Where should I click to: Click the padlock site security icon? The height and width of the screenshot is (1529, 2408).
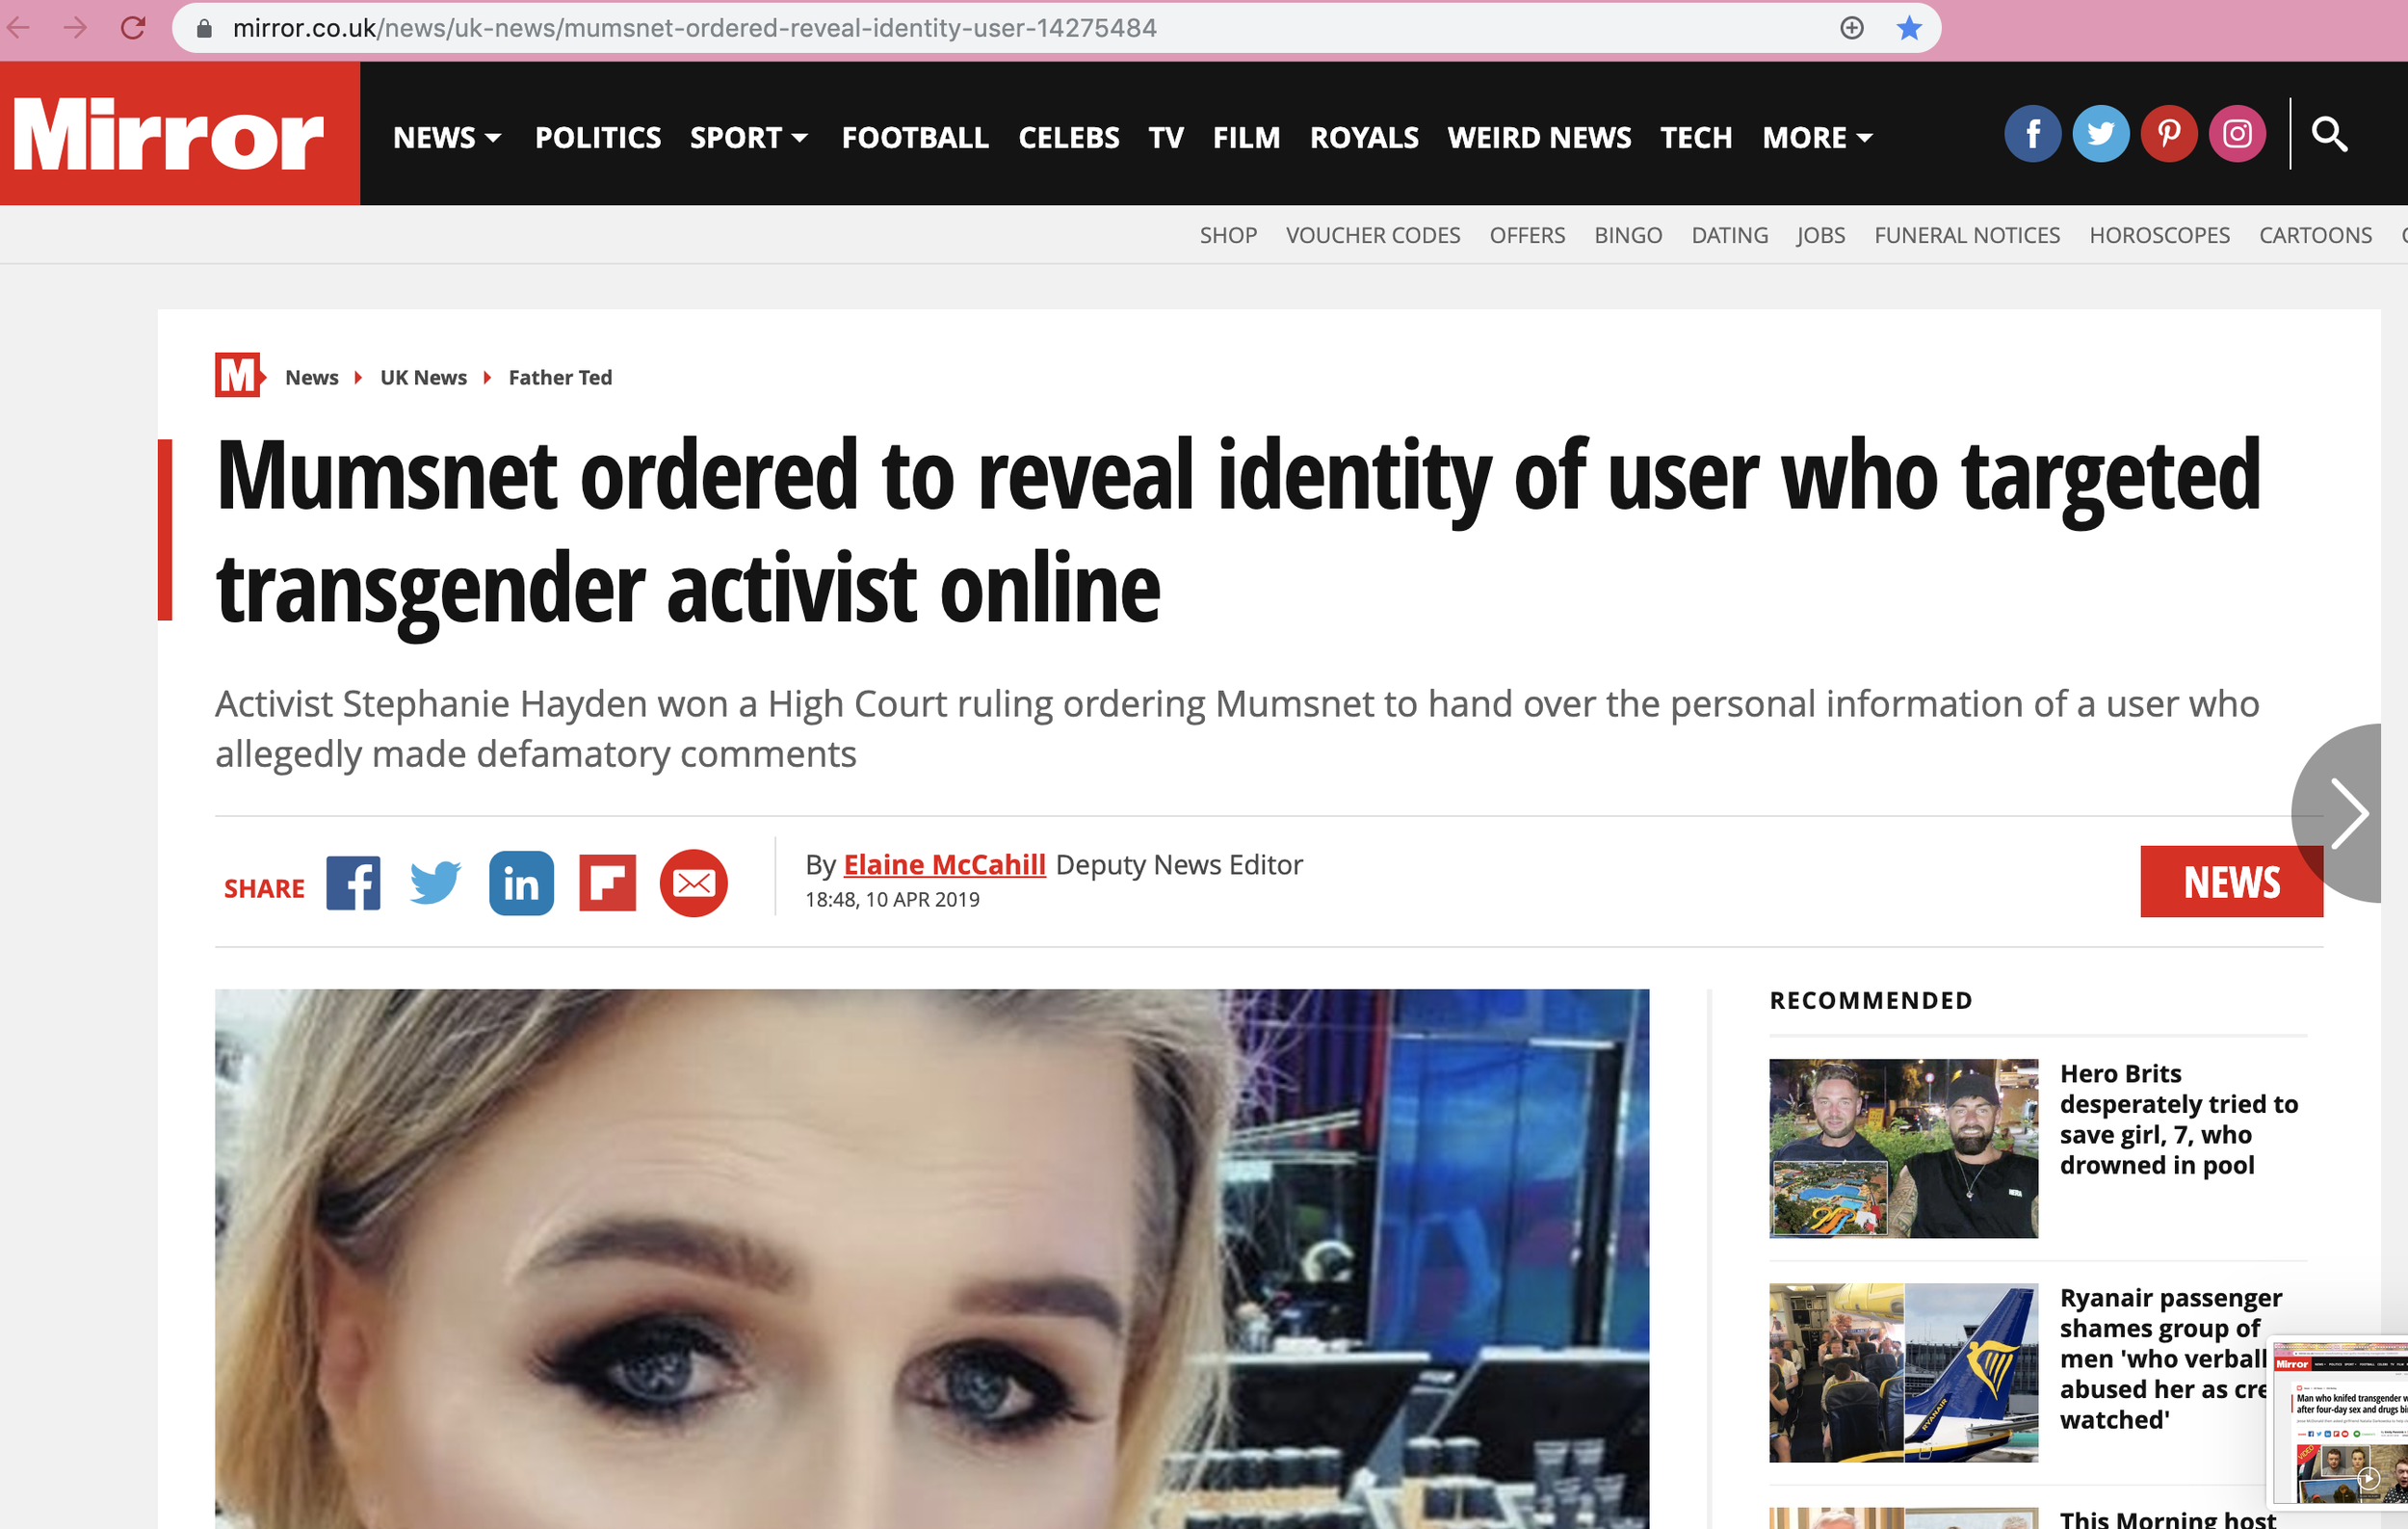[204, 28]
